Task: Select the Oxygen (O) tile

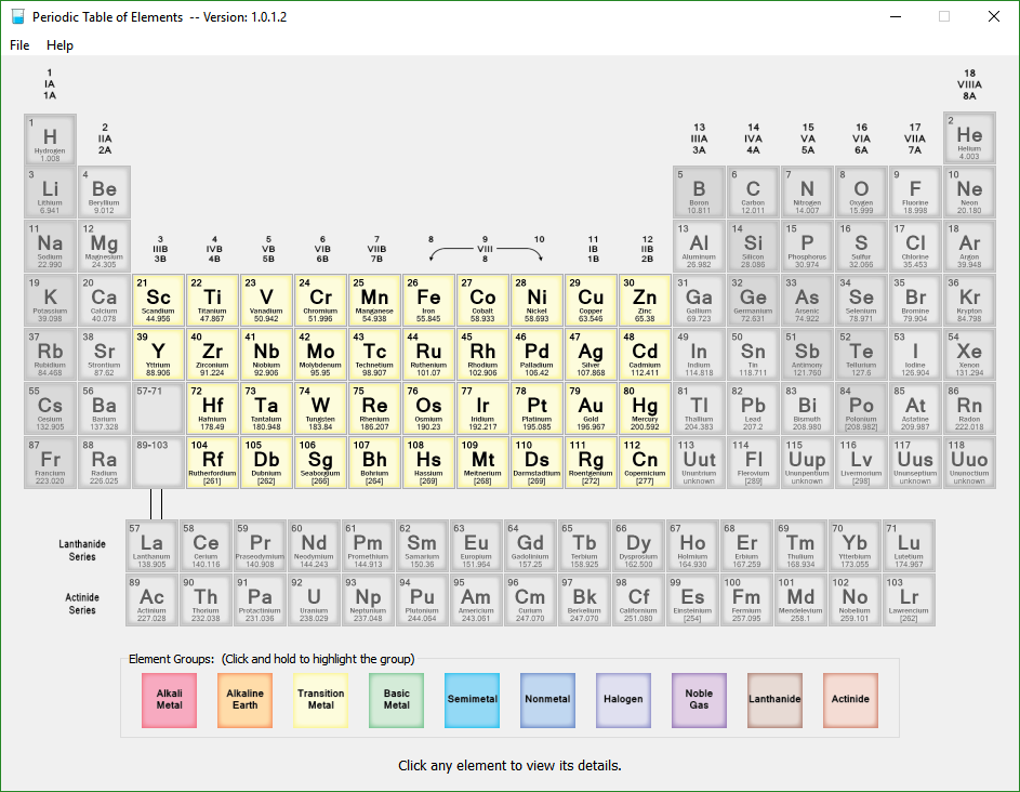Action: [861, 192]
